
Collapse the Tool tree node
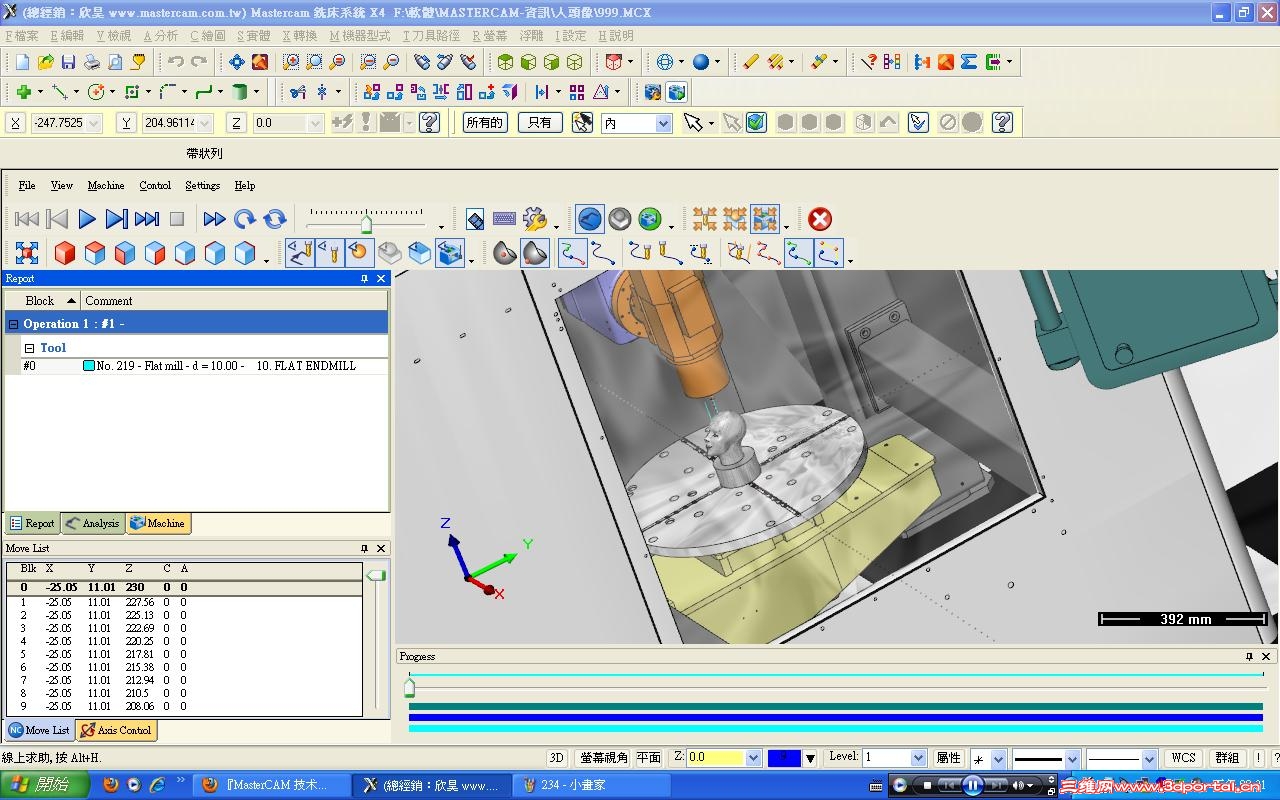[x=29, y=348]
